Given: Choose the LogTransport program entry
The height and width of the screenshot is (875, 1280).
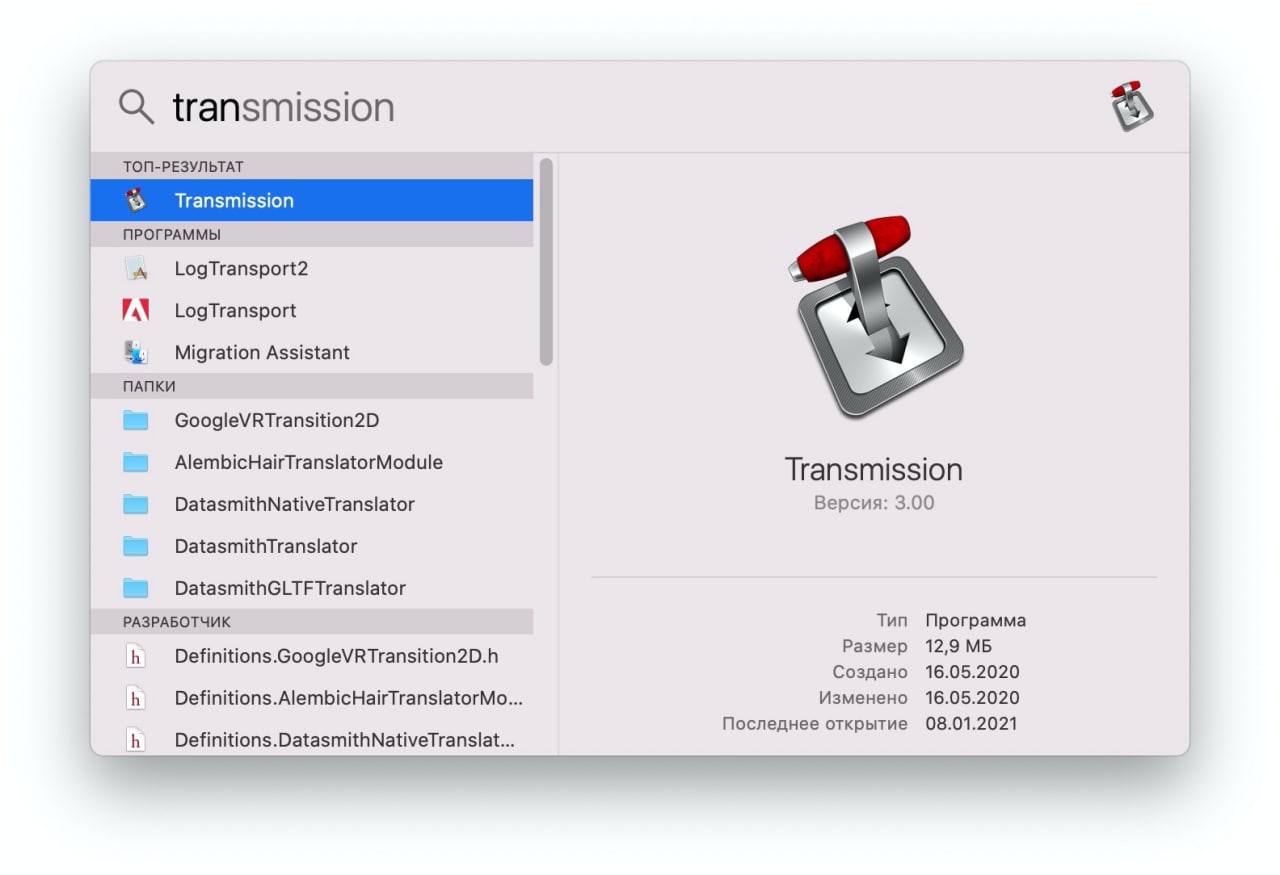Looking at the screenshot, I should 312,310.
